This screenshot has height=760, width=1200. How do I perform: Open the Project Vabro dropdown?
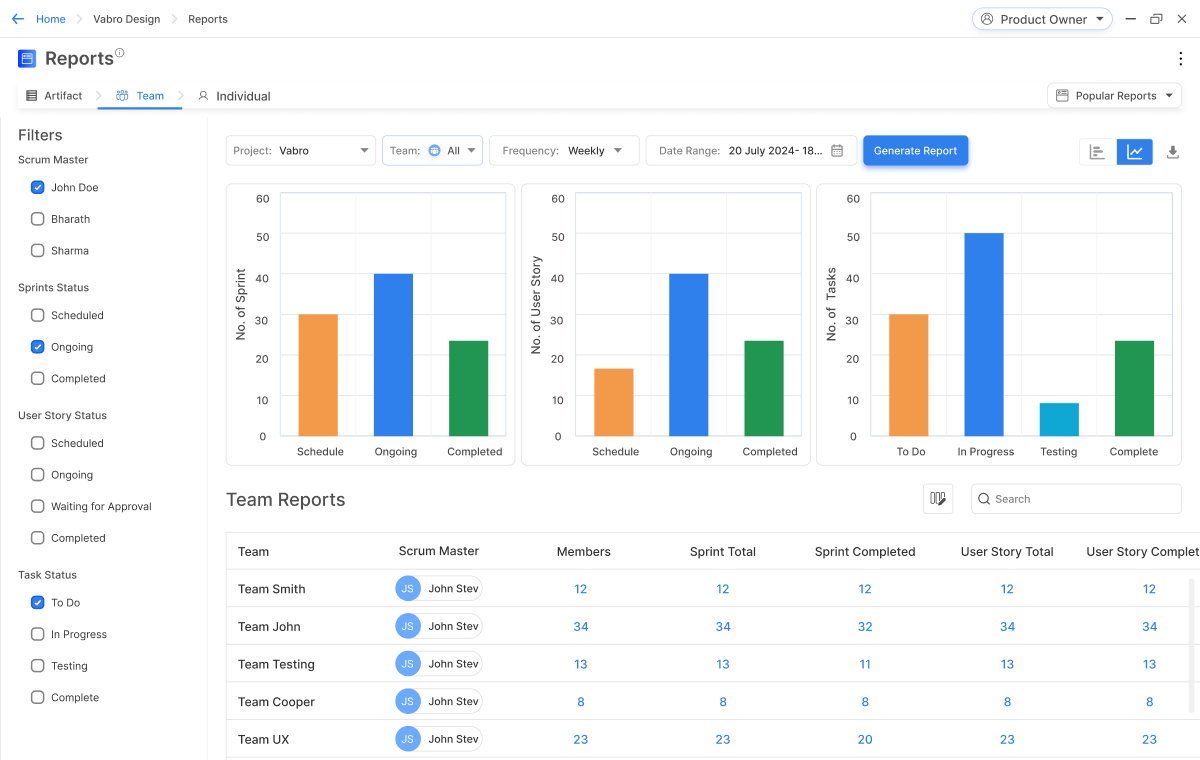(300, 151)
